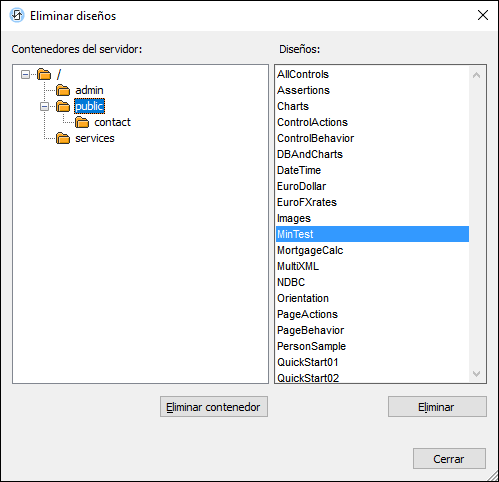Click the root folder icon

pyautogui.click(x=44, y=74)
